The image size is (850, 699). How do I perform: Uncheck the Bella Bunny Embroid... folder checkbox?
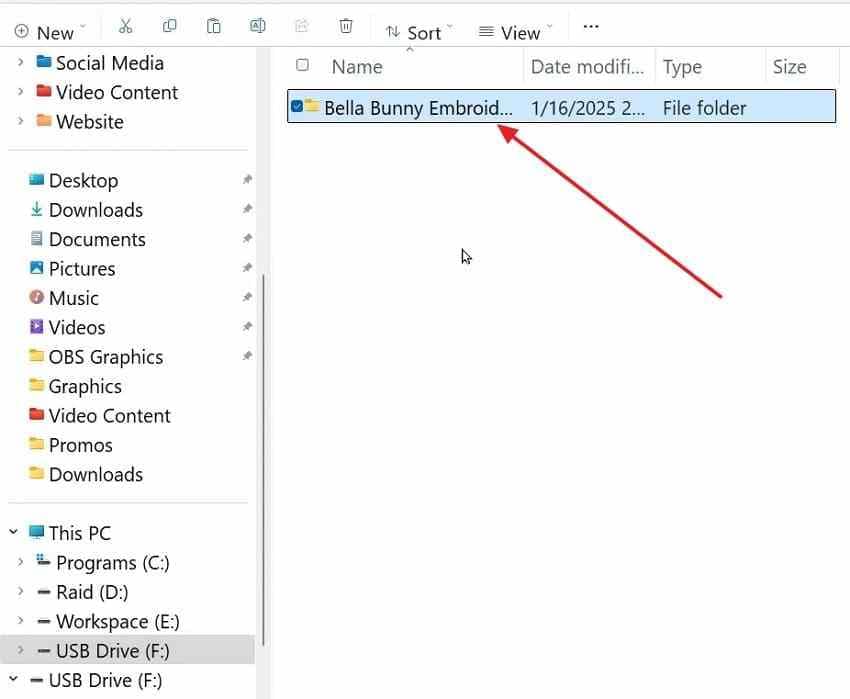click(297, 106)
